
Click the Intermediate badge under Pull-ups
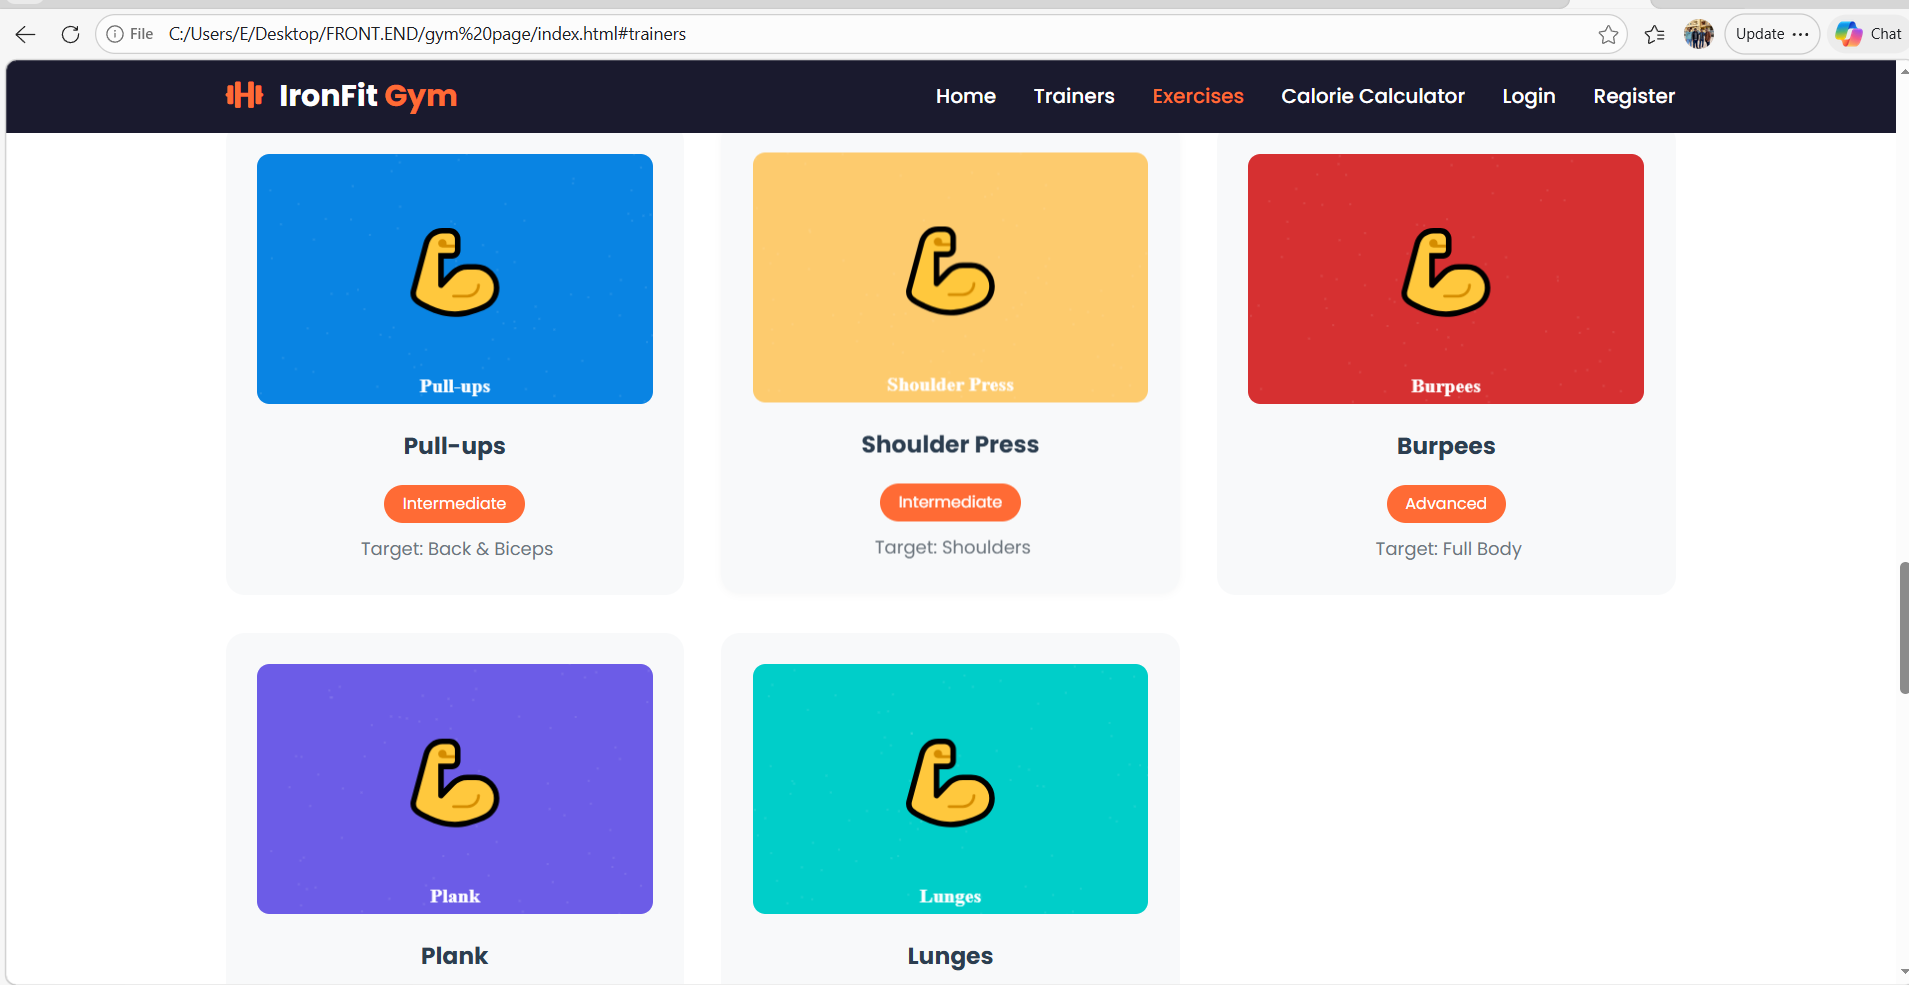click(454, 503)
